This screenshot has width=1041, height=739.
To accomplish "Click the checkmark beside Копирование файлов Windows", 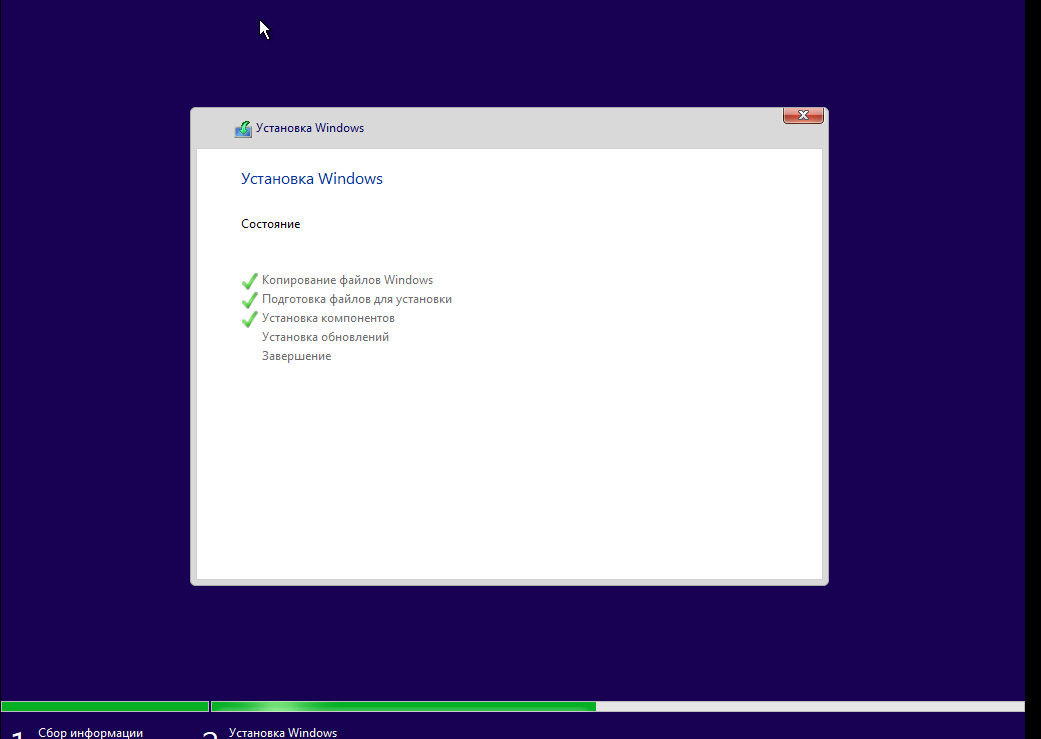I will click(x=250, y=281).
